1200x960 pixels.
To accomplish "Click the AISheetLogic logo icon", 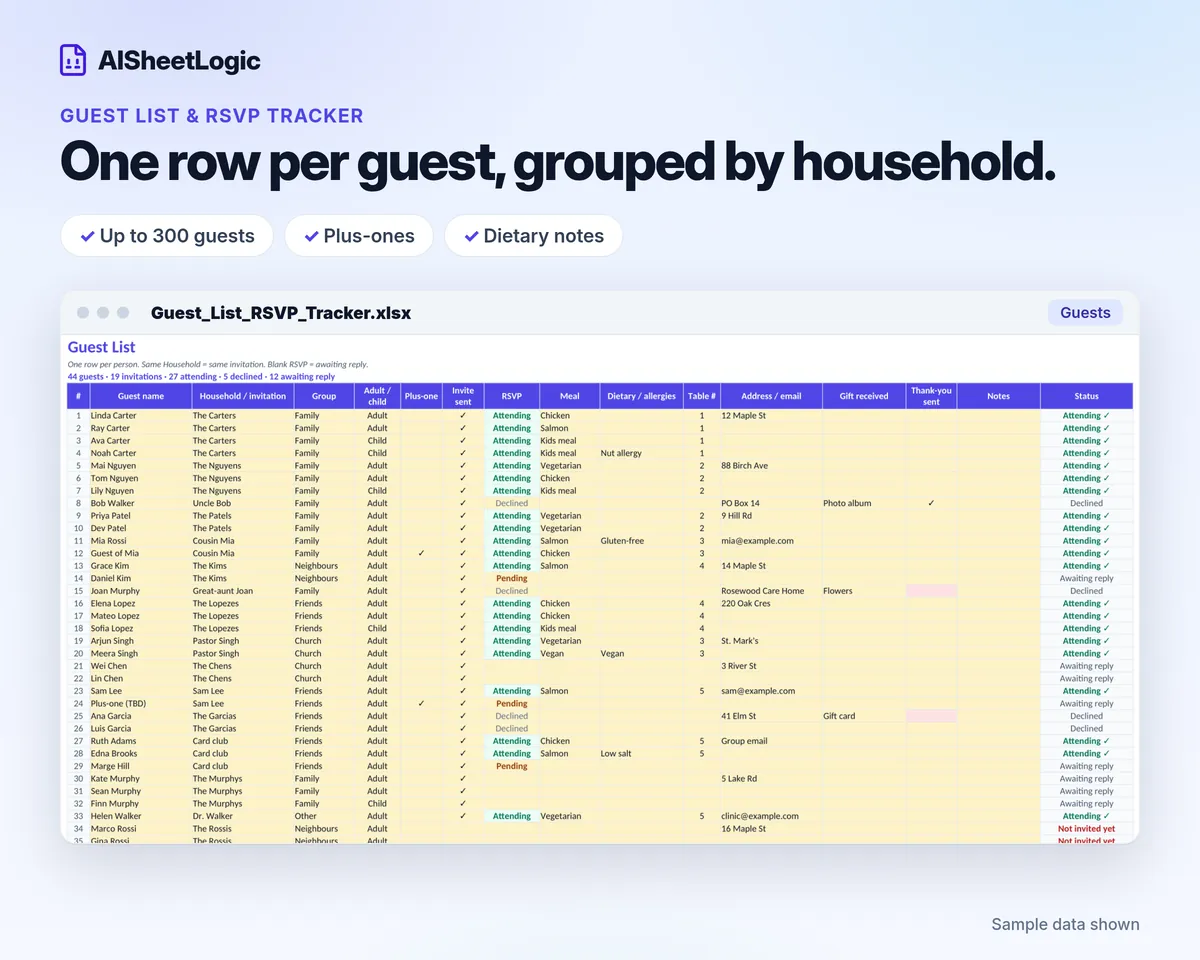I will 73,60.
